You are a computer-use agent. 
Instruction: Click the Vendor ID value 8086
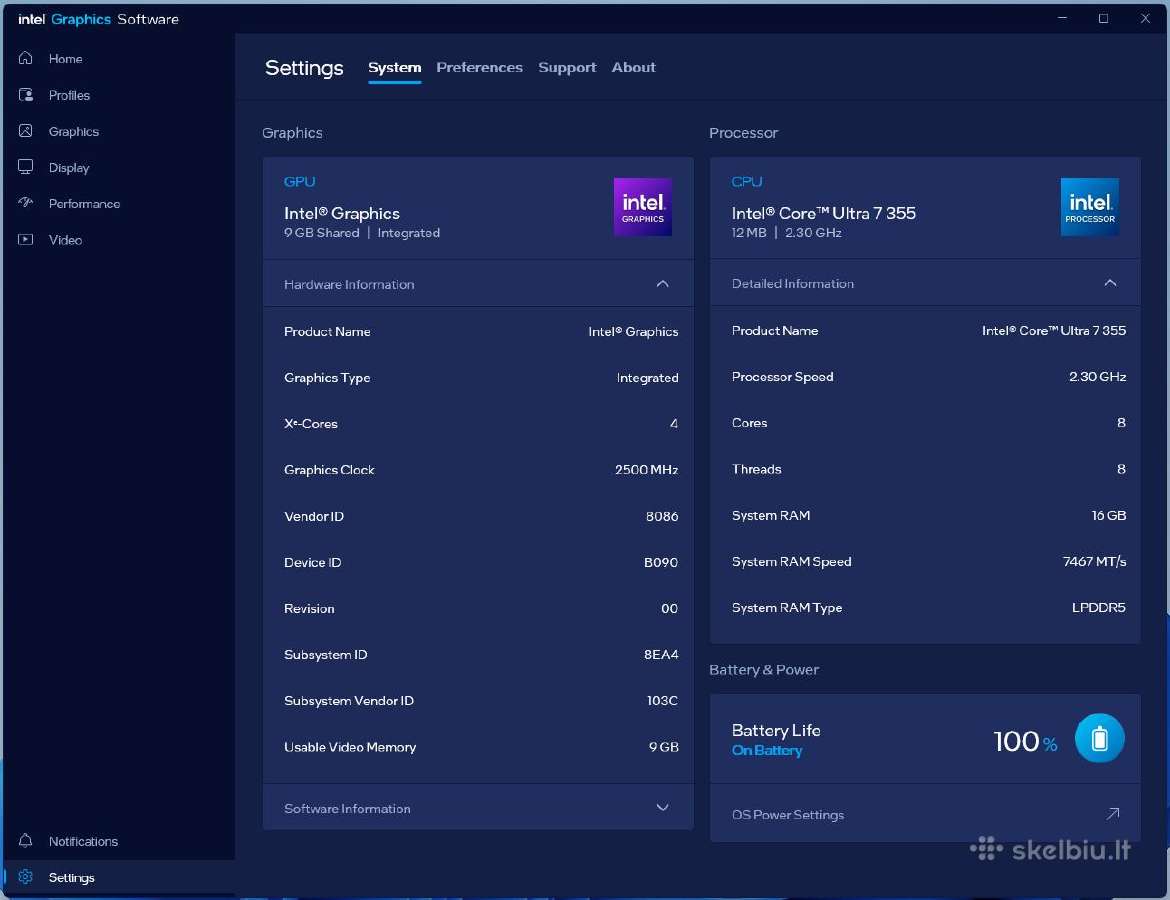coord(662,516)
